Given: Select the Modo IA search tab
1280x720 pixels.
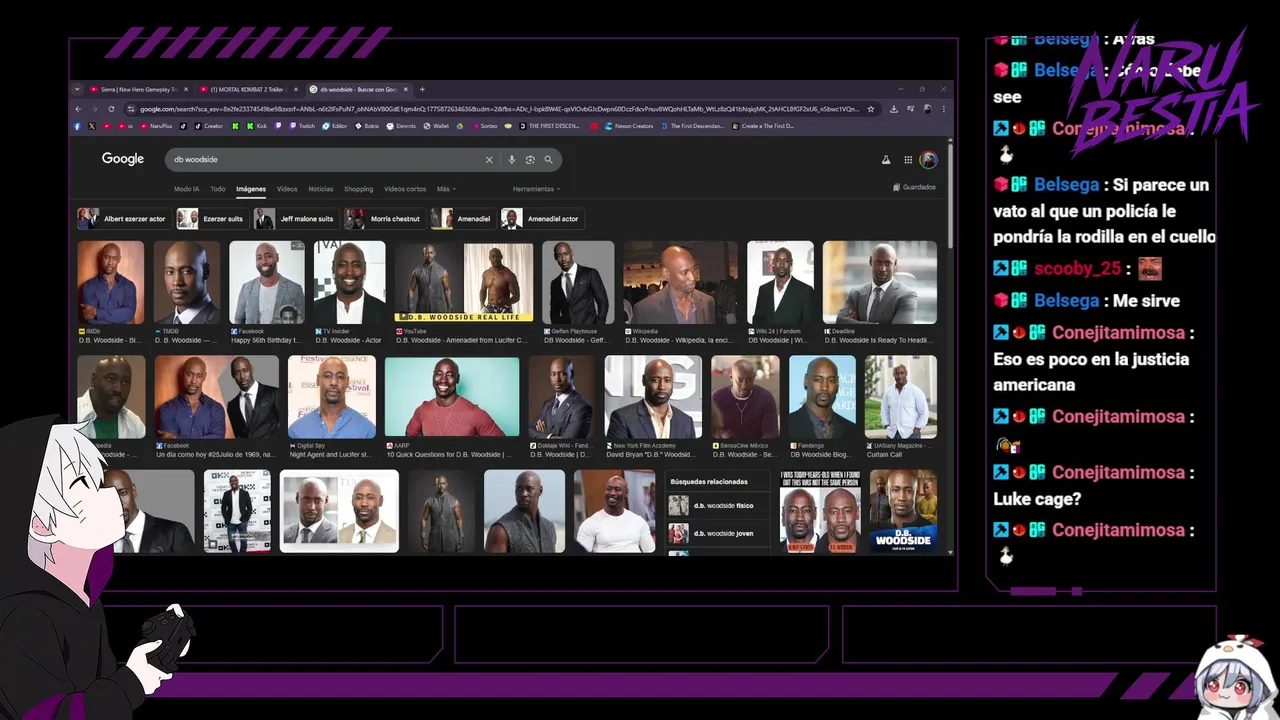Looking at the screenshot, I should coord(186,189).
